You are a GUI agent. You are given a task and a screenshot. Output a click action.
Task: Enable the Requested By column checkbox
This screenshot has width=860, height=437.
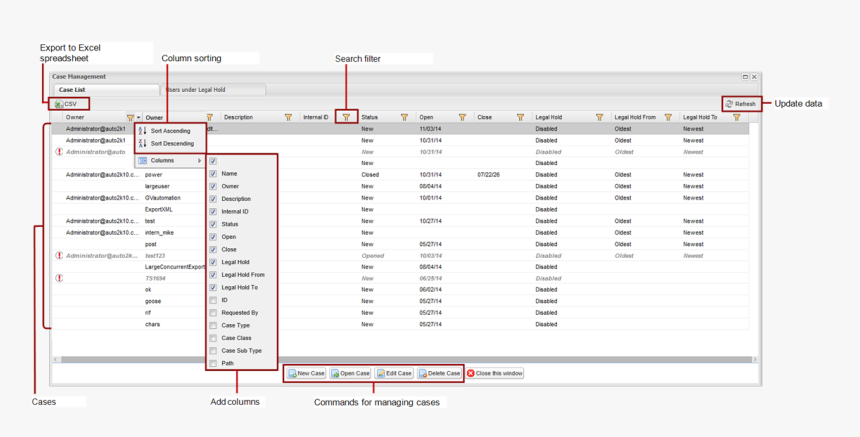213,313
